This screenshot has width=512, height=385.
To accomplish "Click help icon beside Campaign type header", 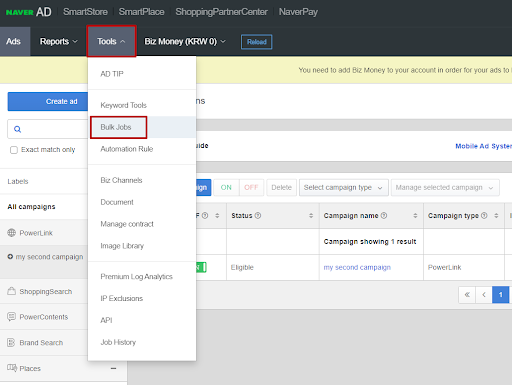I will 484,216.
